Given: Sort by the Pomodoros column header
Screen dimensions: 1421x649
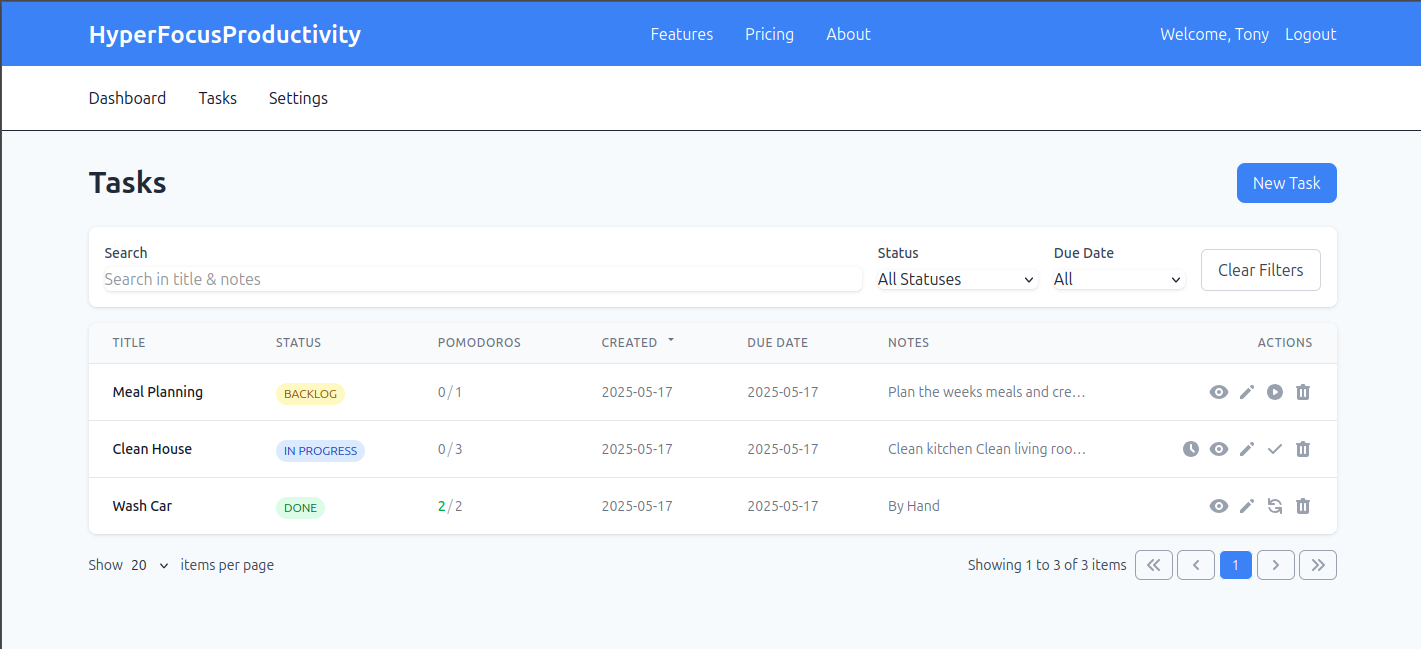Looking at the screenshot, I should click(479, 342).
